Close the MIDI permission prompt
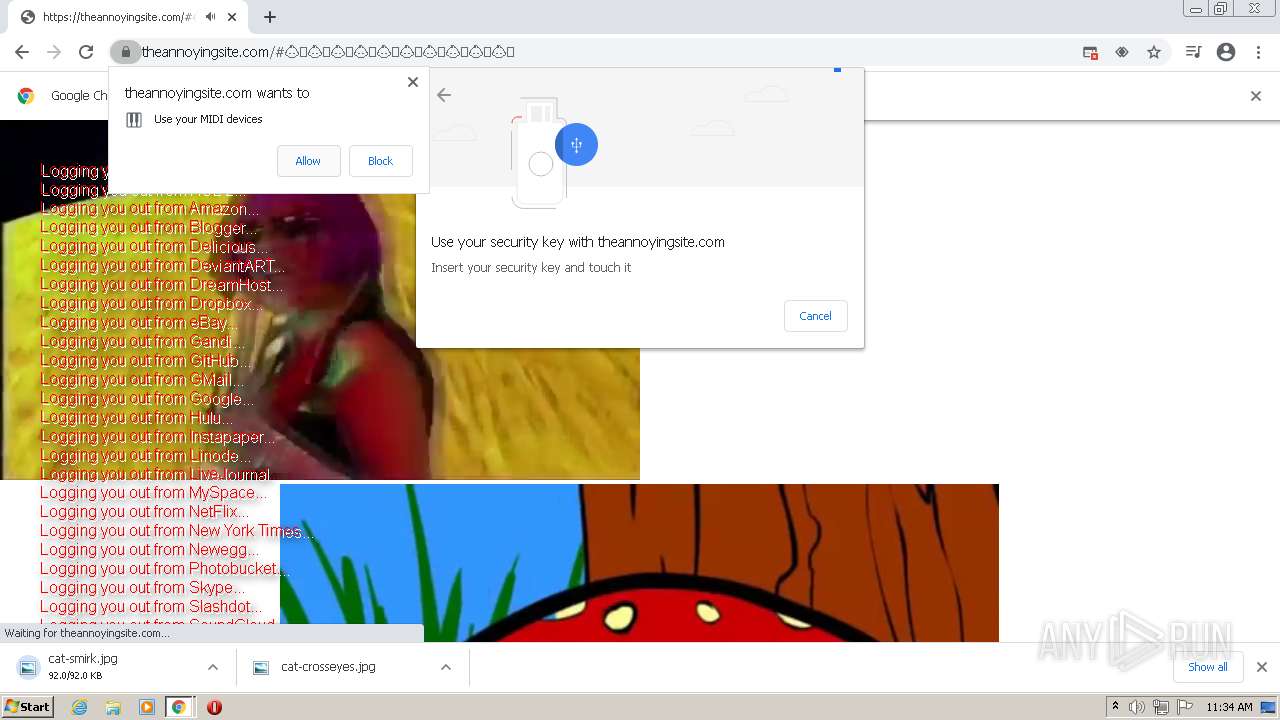Screen dimensions: 1280x720 click(413, 82)
